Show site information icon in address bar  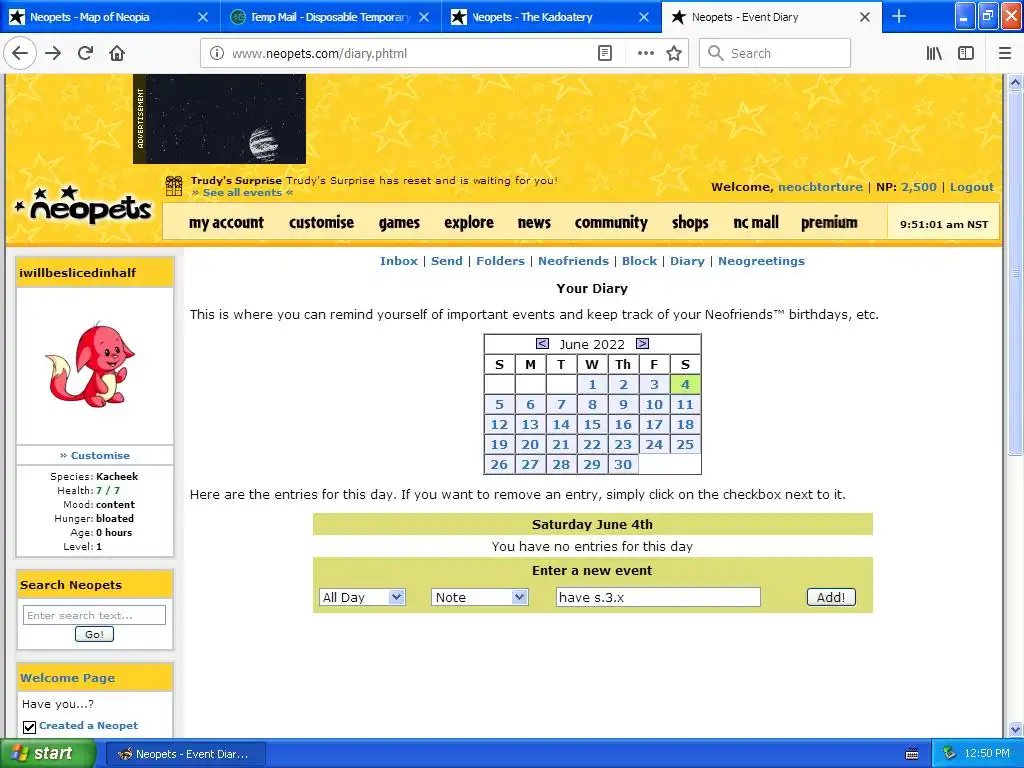click(217, 53)
